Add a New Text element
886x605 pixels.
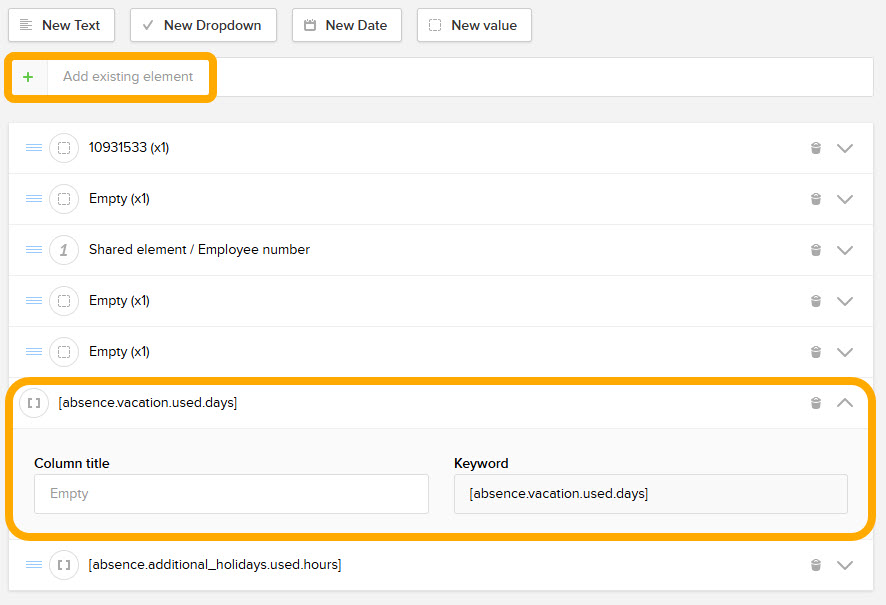click(61, 25)
